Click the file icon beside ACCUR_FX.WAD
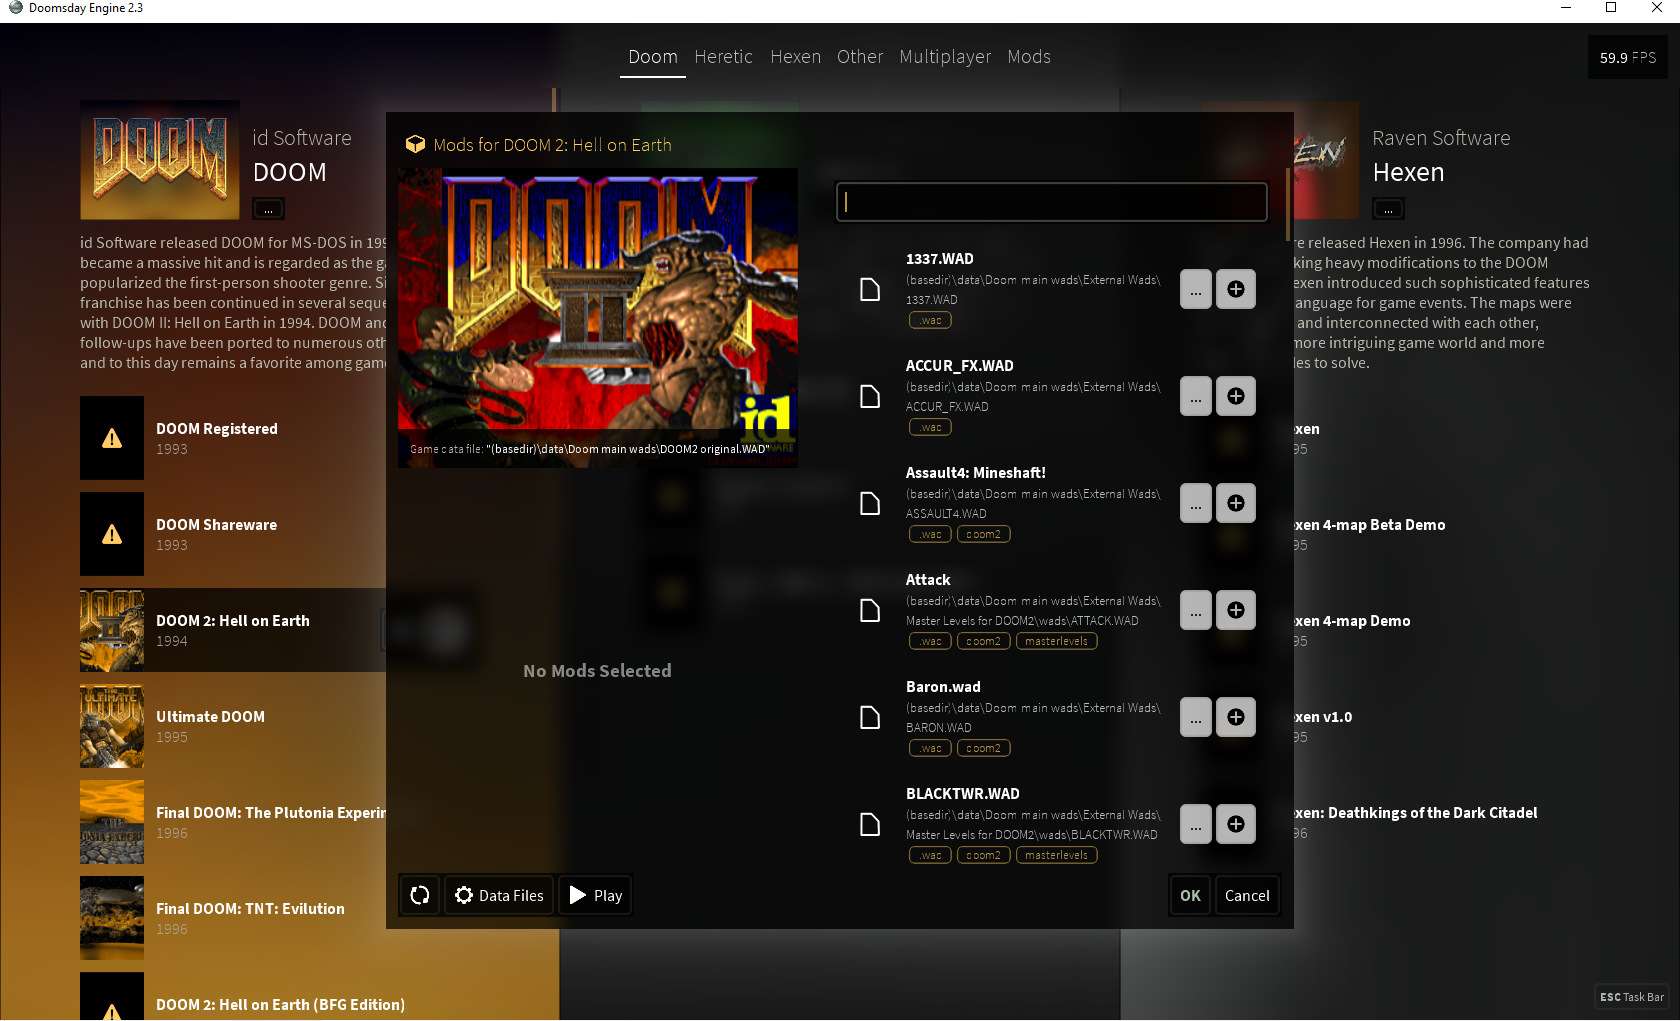Image resolution: width=1680 pixels, height=1021 pixels. click(870, 397)
